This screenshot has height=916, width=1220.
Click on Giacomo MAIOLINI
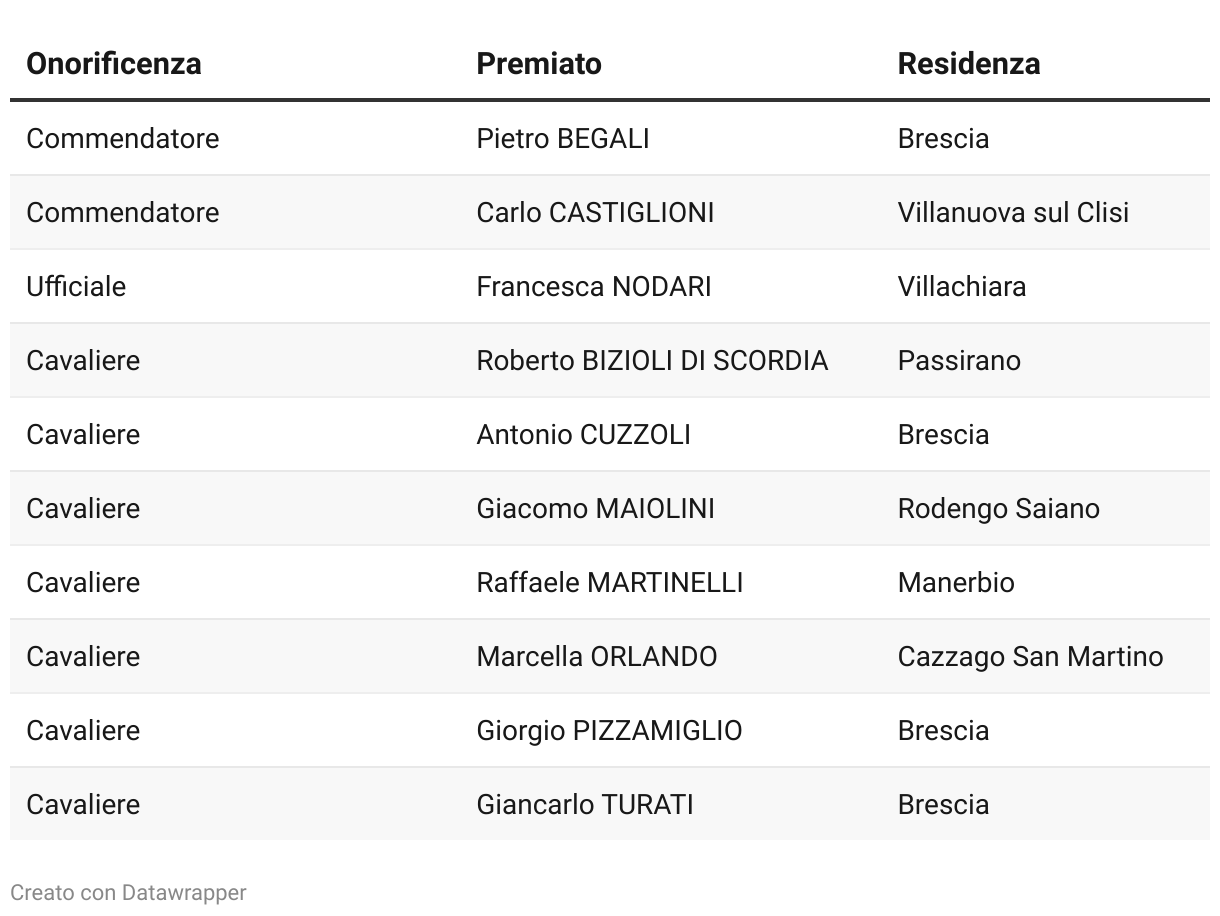[x=595, y=508]
